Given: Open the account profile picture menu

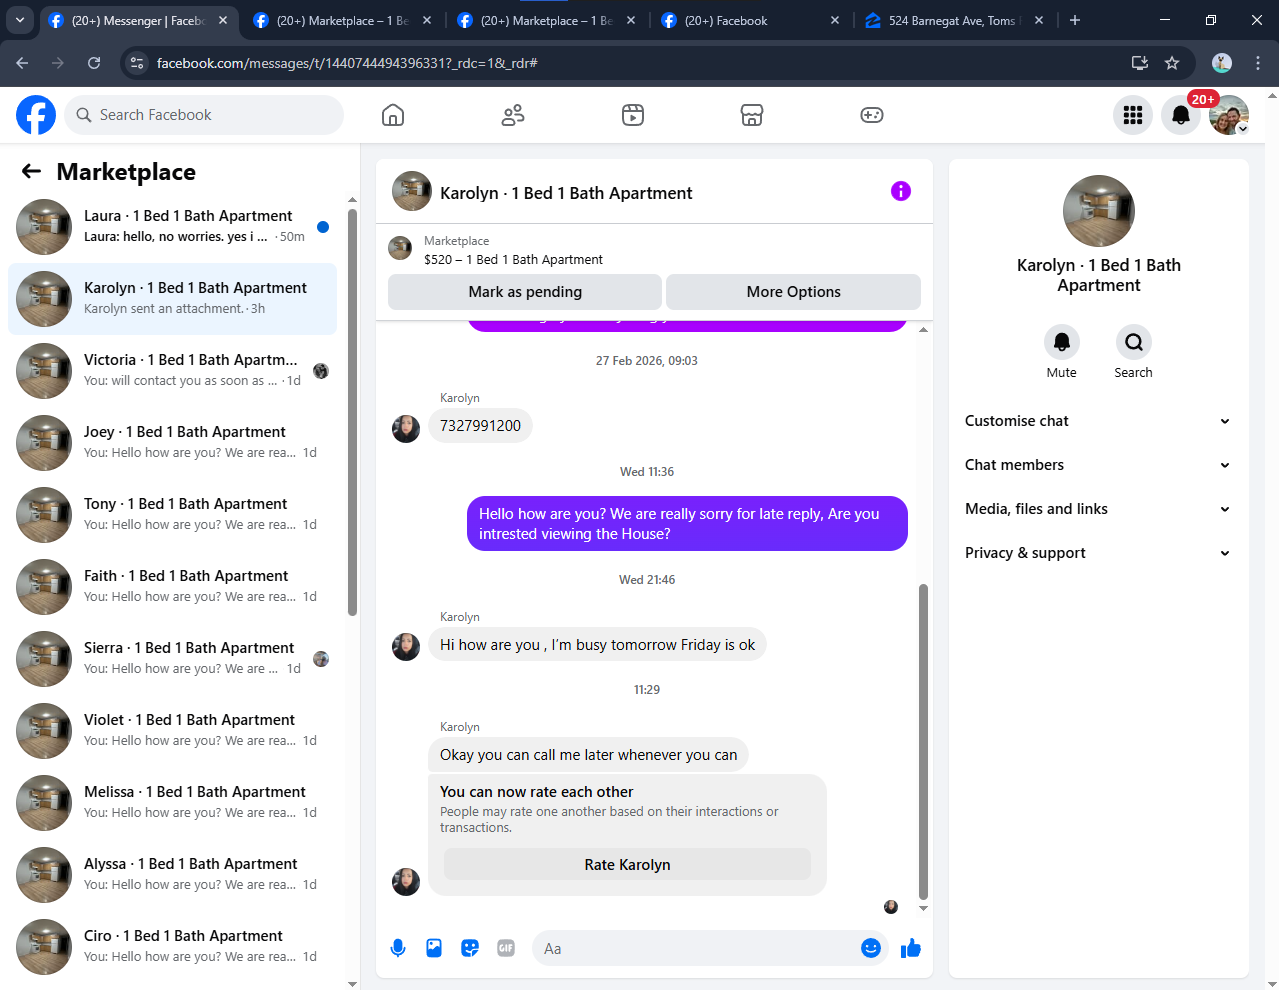Looking at the screenshot, I should 1229,115.
